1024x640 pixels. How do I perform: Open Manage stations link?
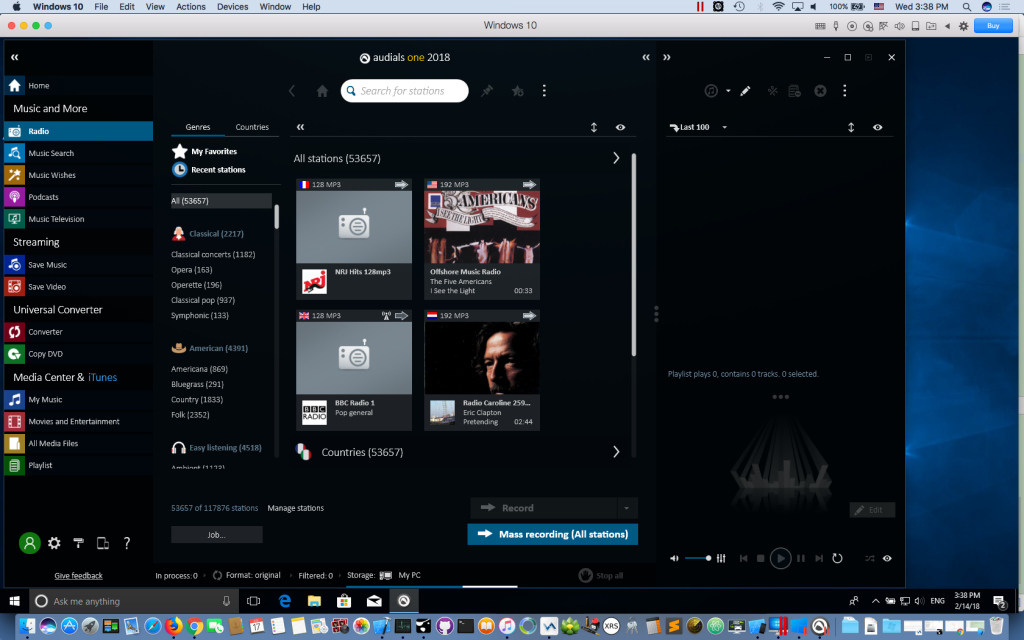click(295, 508)
